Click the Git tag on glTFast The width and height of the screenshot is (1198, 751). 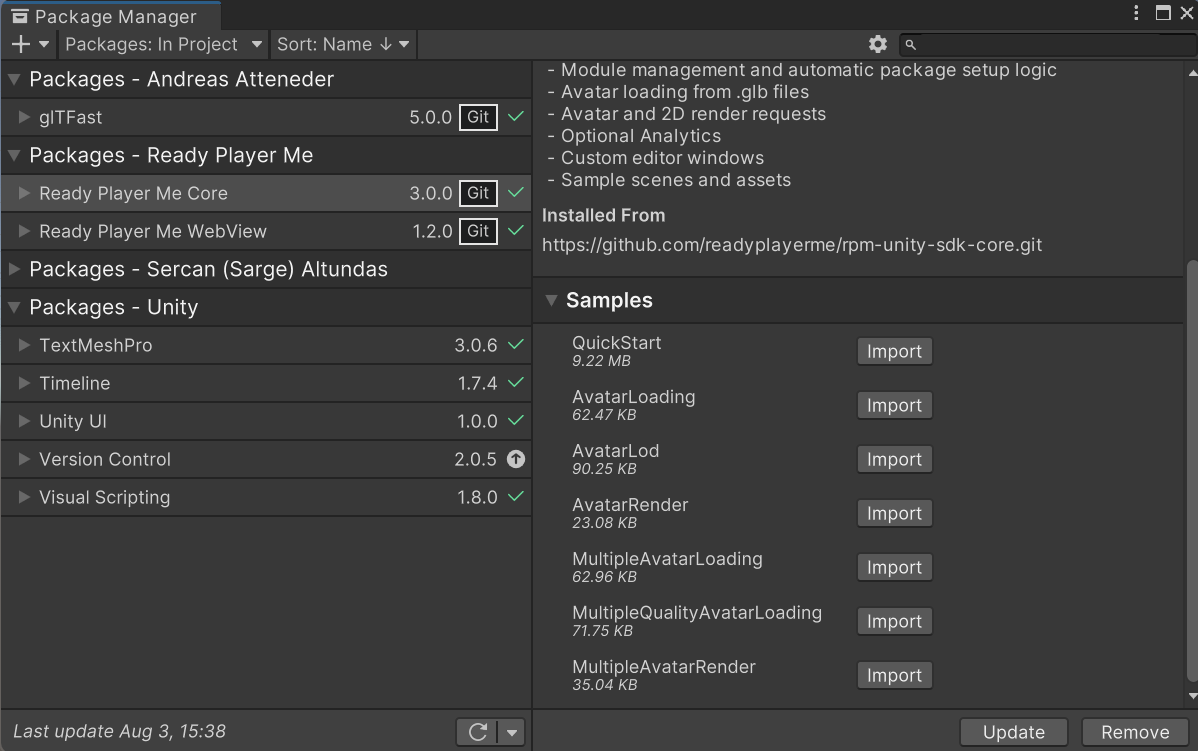click(478, 117)
